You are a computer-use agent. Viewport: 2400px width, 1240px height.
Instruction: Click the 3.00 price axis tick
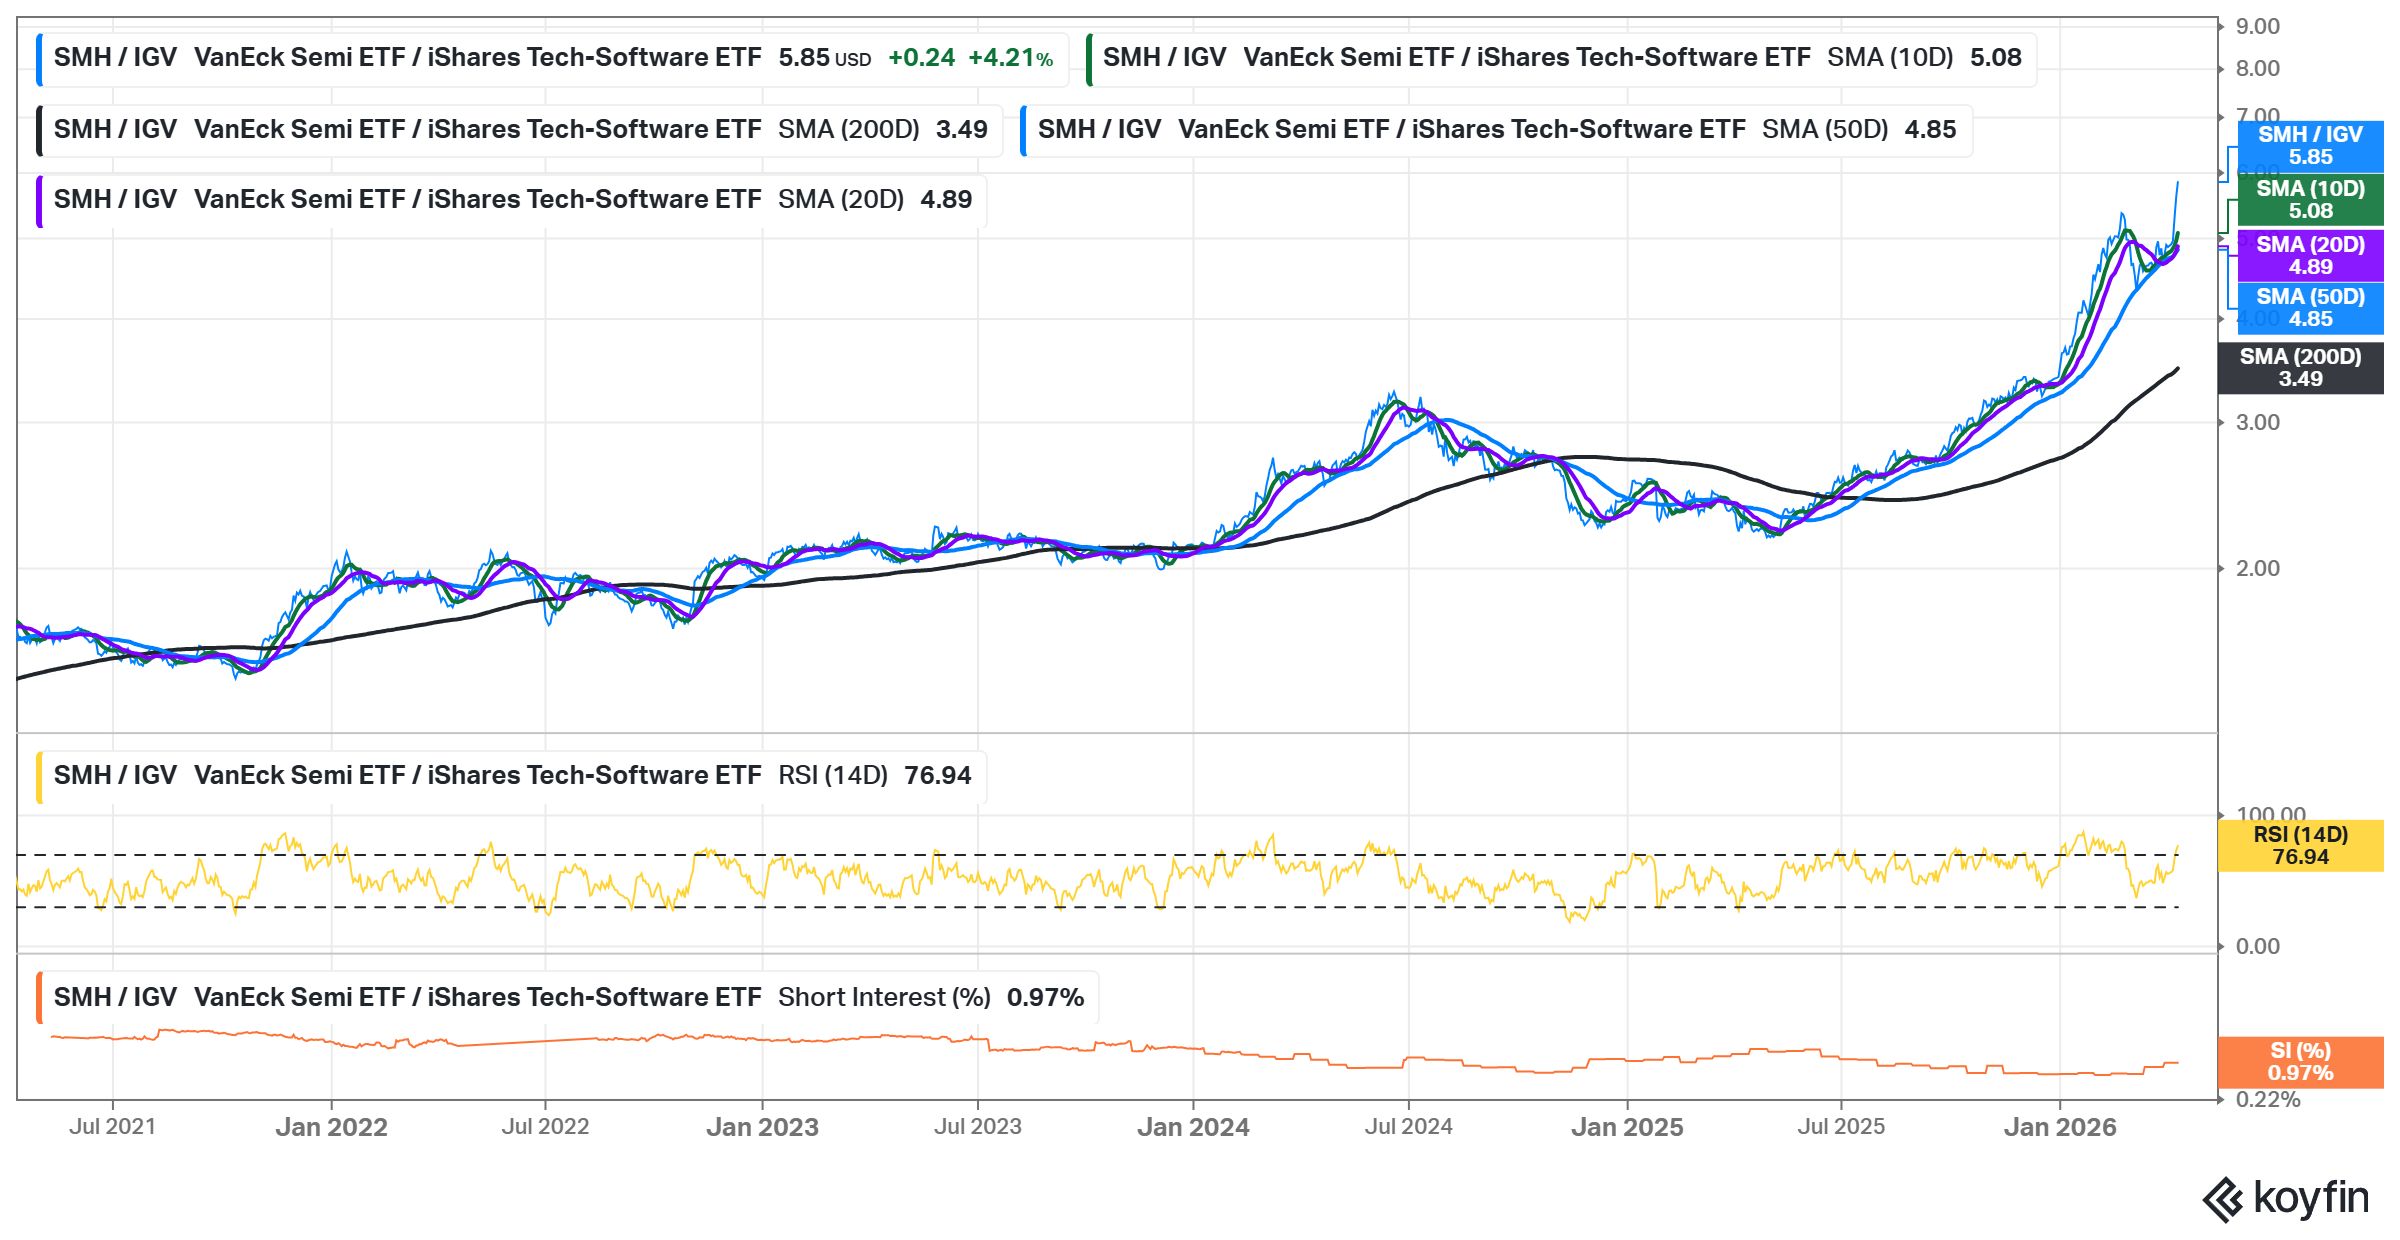tap(2257, 423)
